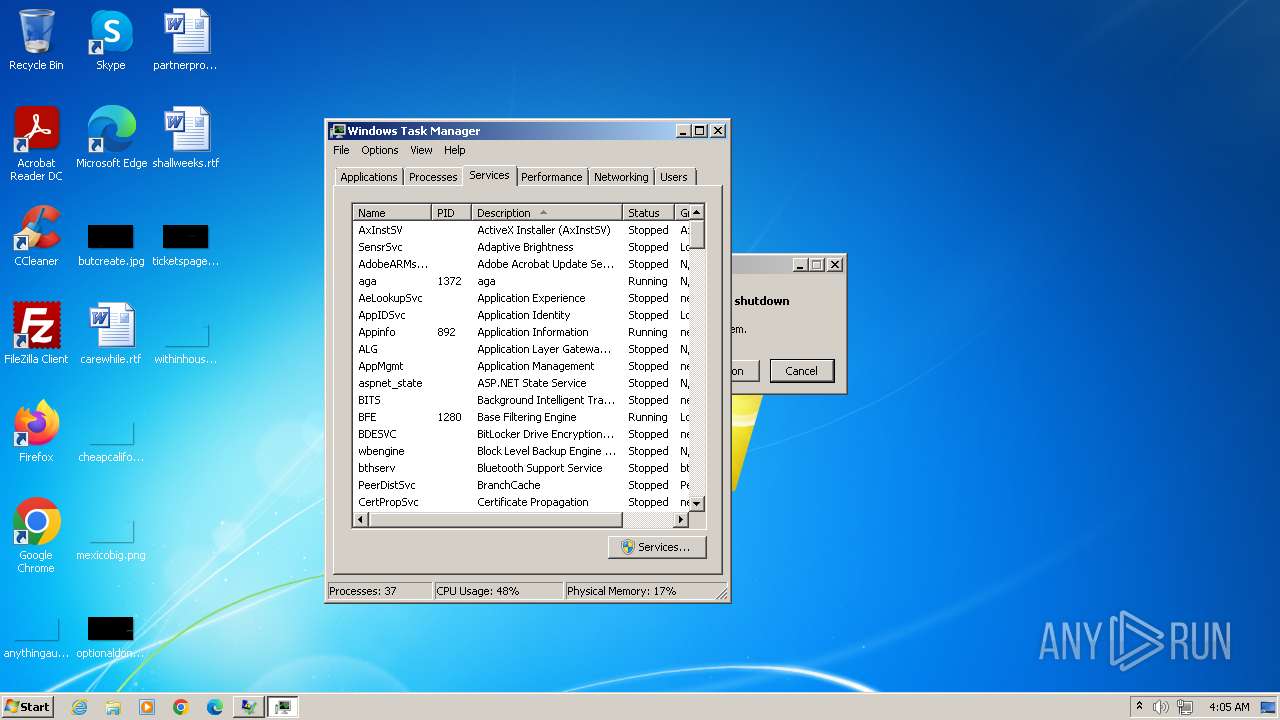Screen dimensions: 1280x720
Task: Open the Start menu
Action: (x=28, y=706)
